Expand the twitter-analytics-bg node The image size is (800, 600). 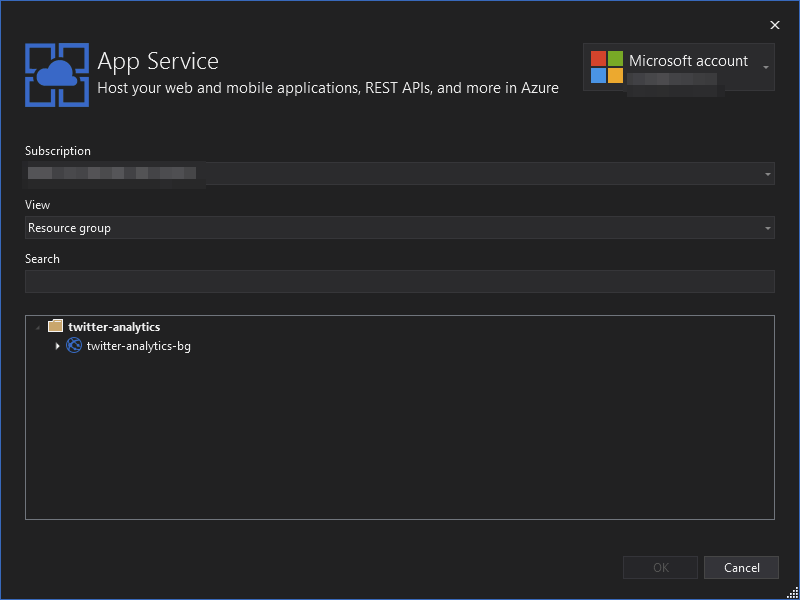coord(57,346)
